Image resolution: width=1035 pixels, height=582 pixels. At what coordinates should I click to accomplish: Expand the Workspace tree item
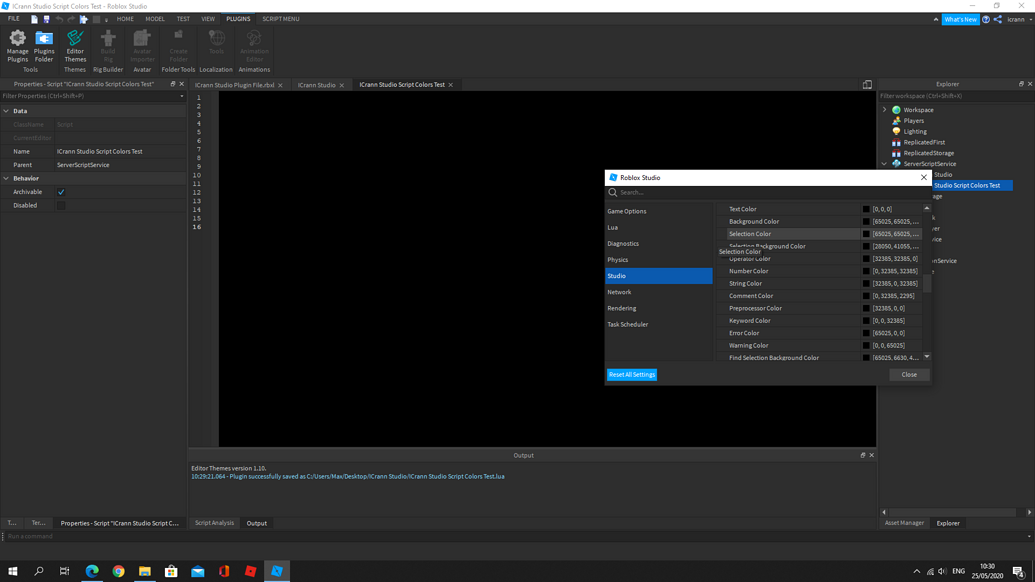click(x=884, y=109)
